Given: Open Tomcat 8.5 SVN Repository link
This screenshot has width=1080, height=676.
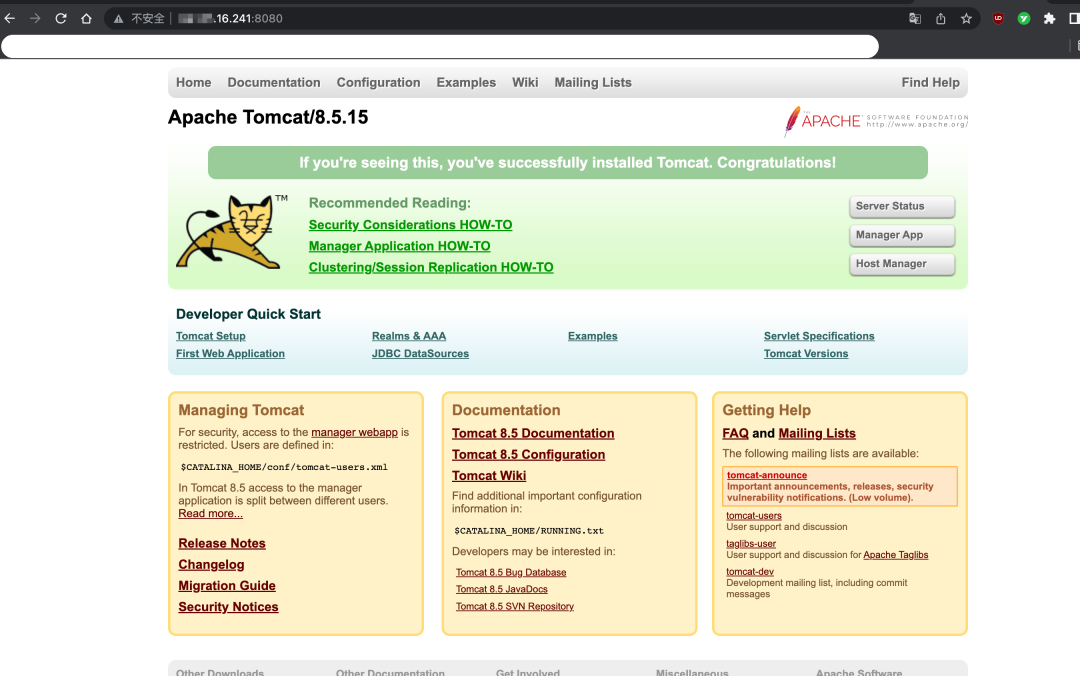Looking at the screenshot, I should point(515,606).
